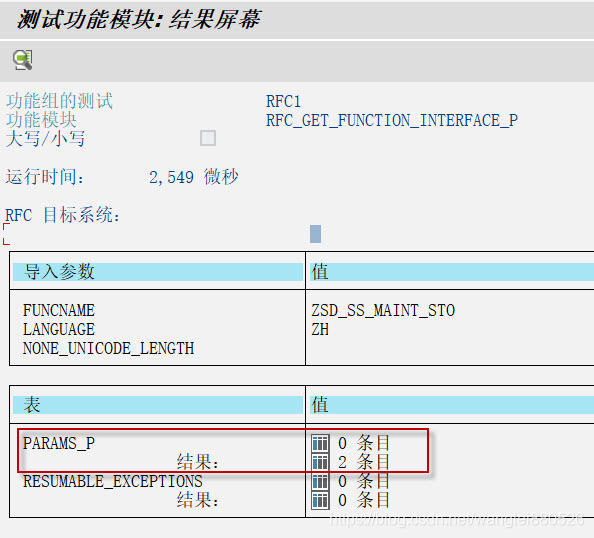Viewport: 594px width, 538px height.
Task: Click the FUNCNAME value ZSD_SS_MAINT_STO
Action: pyautogui.click(x=383, y=311)
